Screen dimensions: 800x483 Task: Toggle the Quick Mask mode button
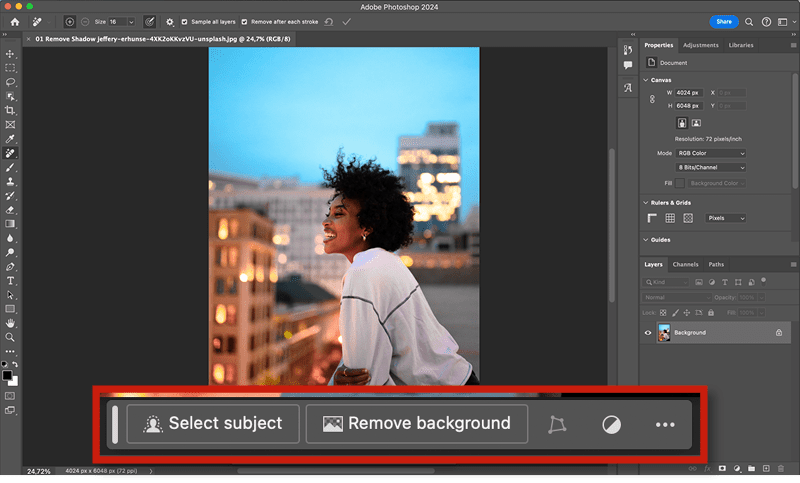pyautogui.click(x=10, y=396)
